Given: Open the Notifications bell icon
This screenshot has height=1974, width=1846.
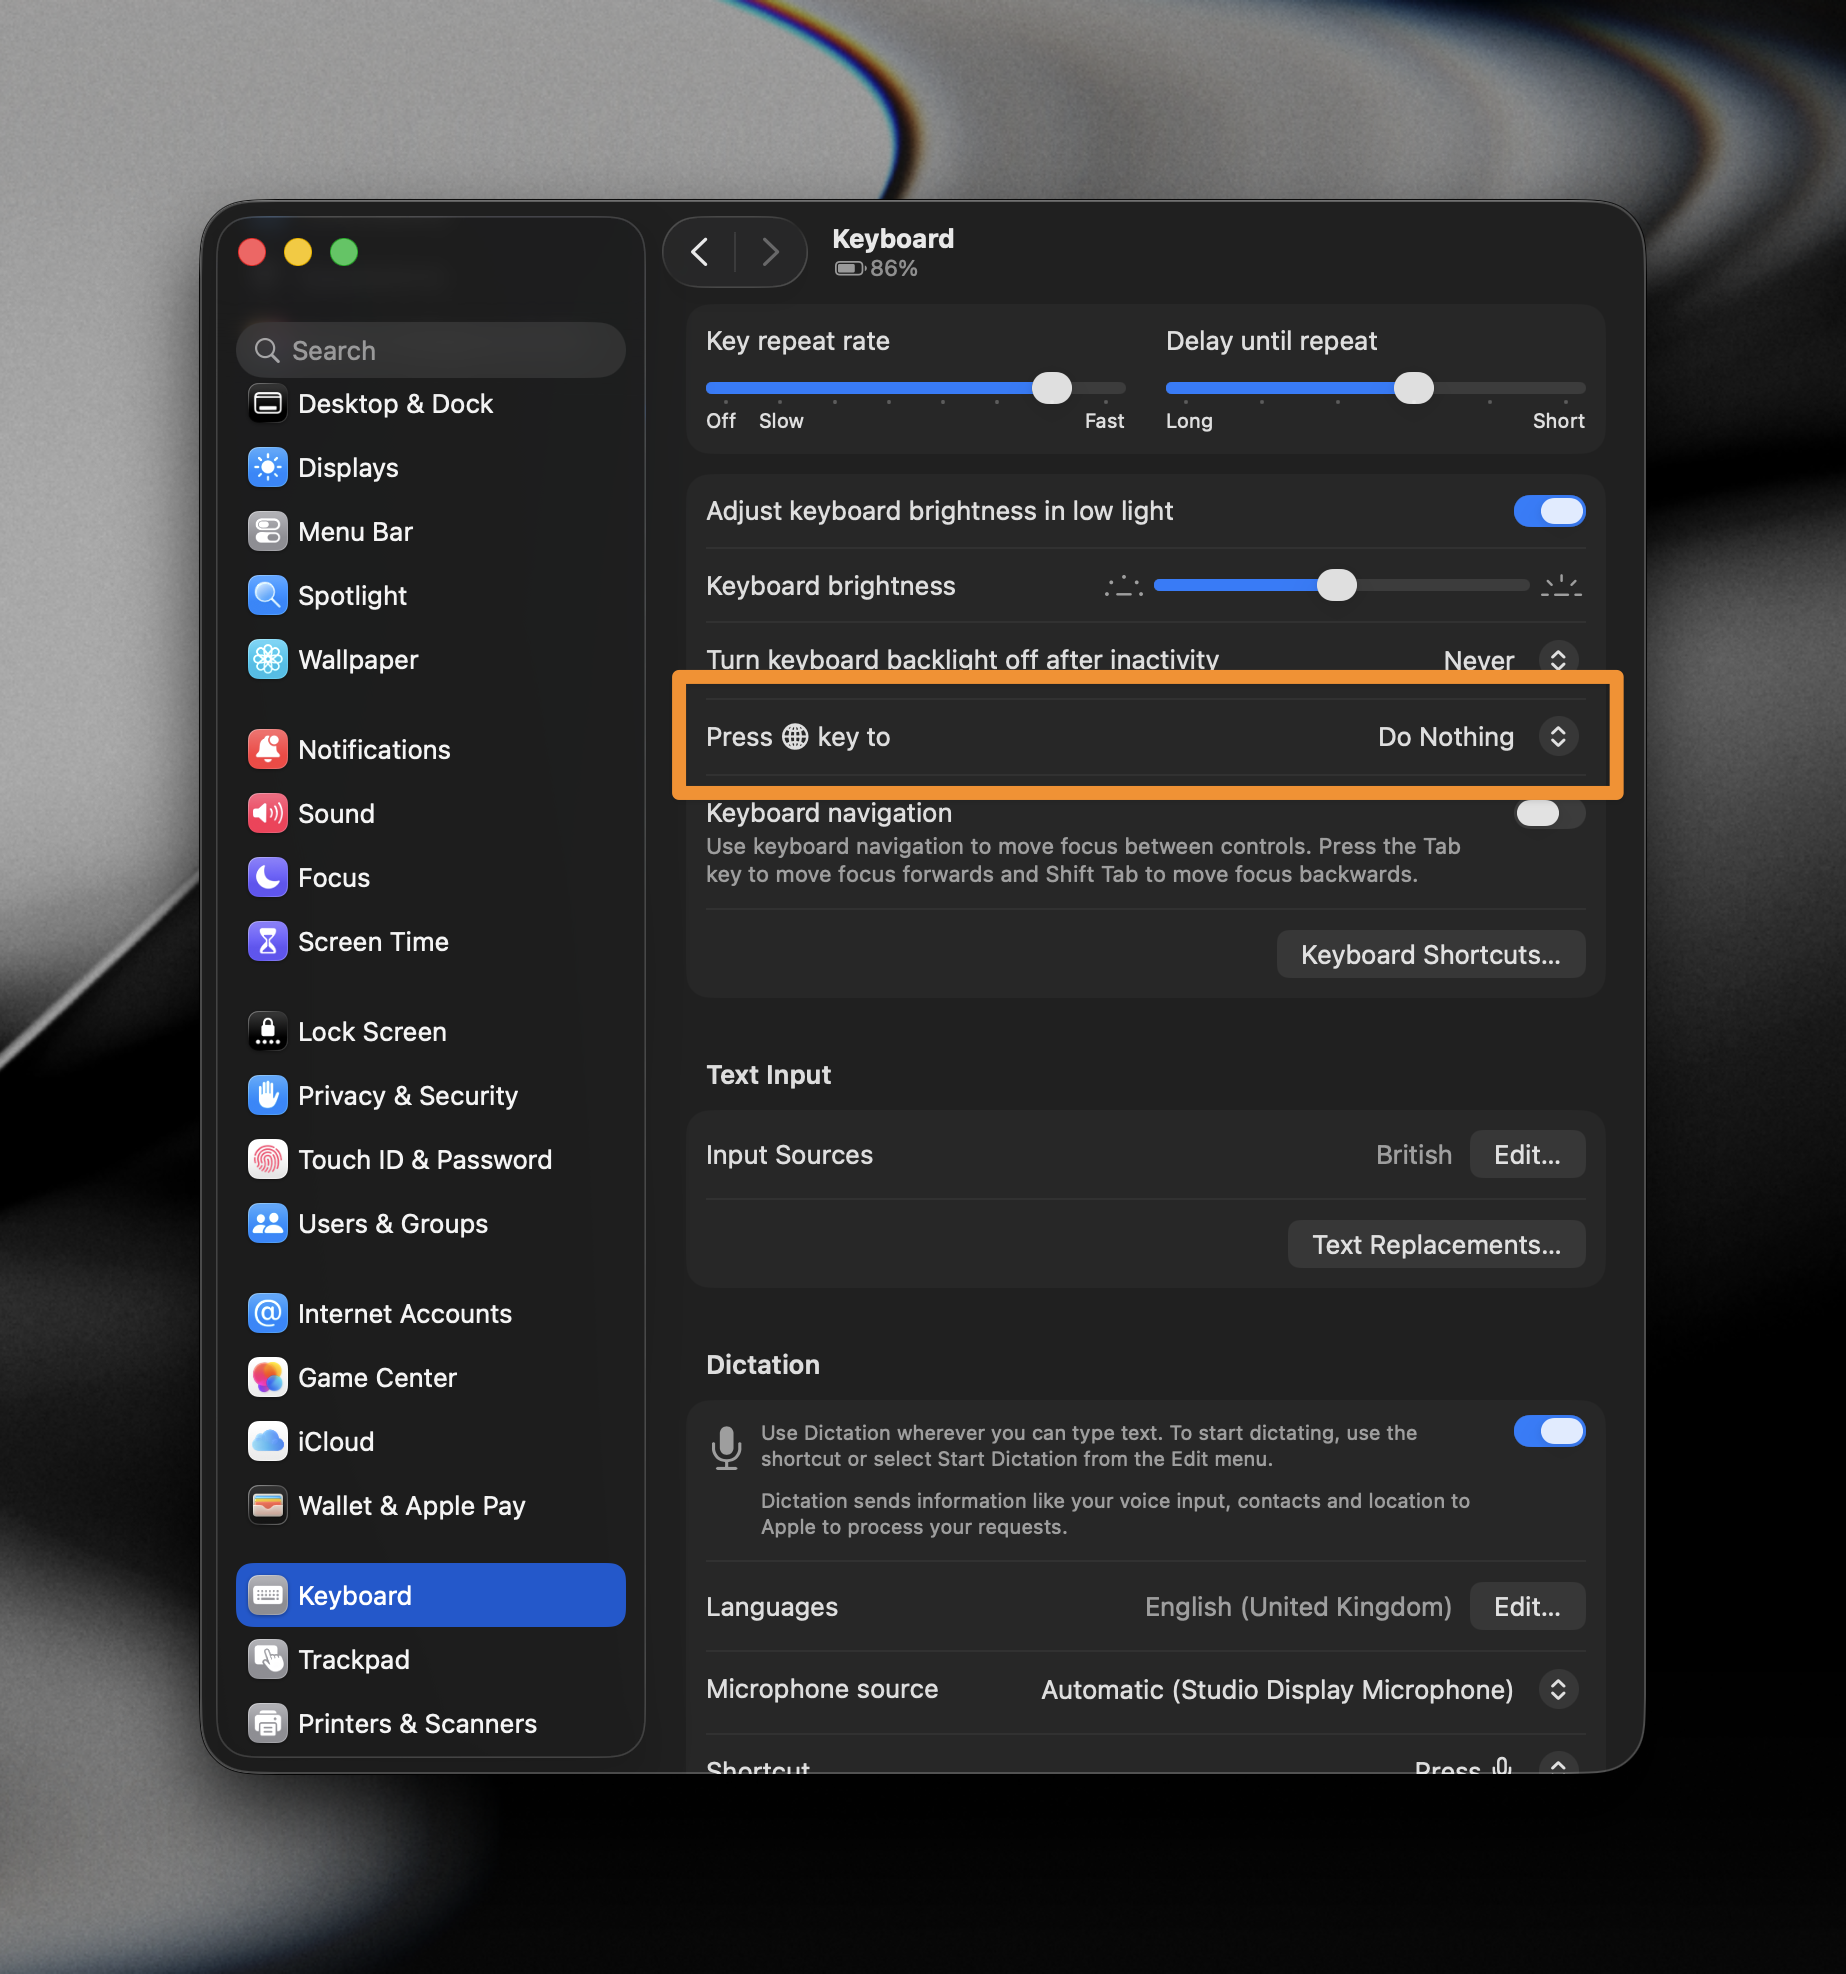Looking at the screenshot, I should coord(267,750).
